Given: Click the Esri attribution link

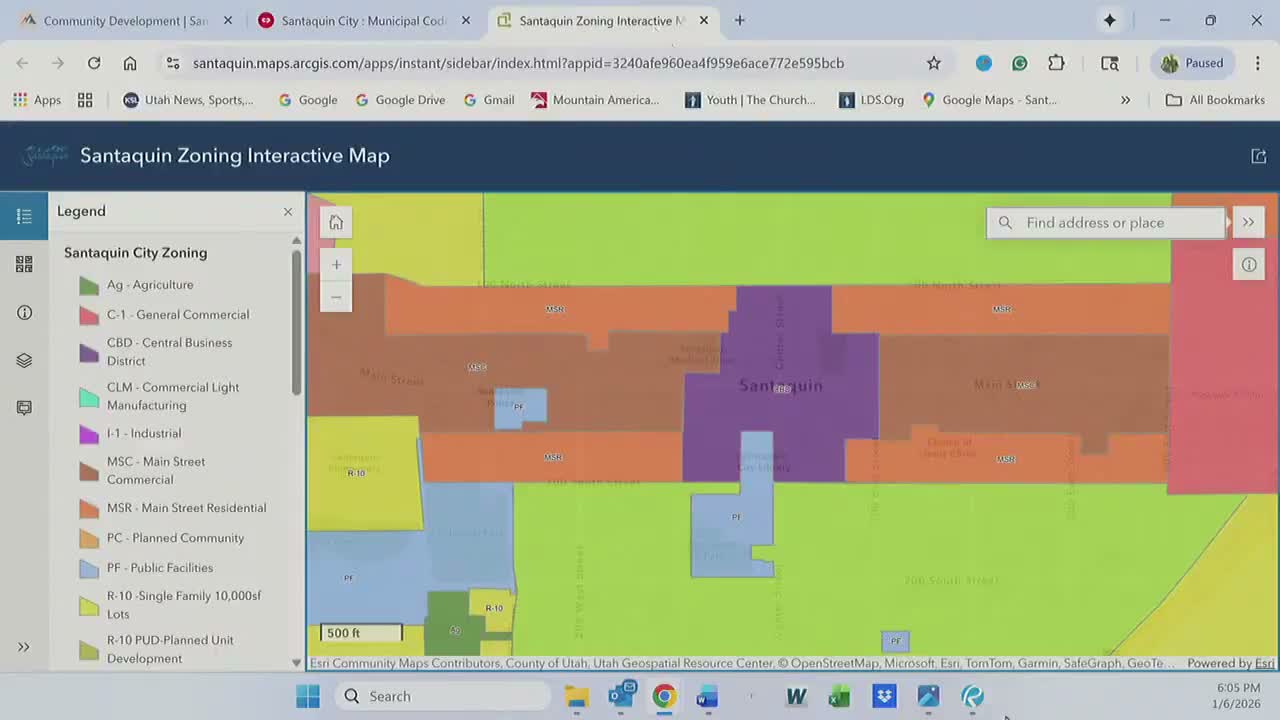Looking at the screenshot, I should (1264, 664).
